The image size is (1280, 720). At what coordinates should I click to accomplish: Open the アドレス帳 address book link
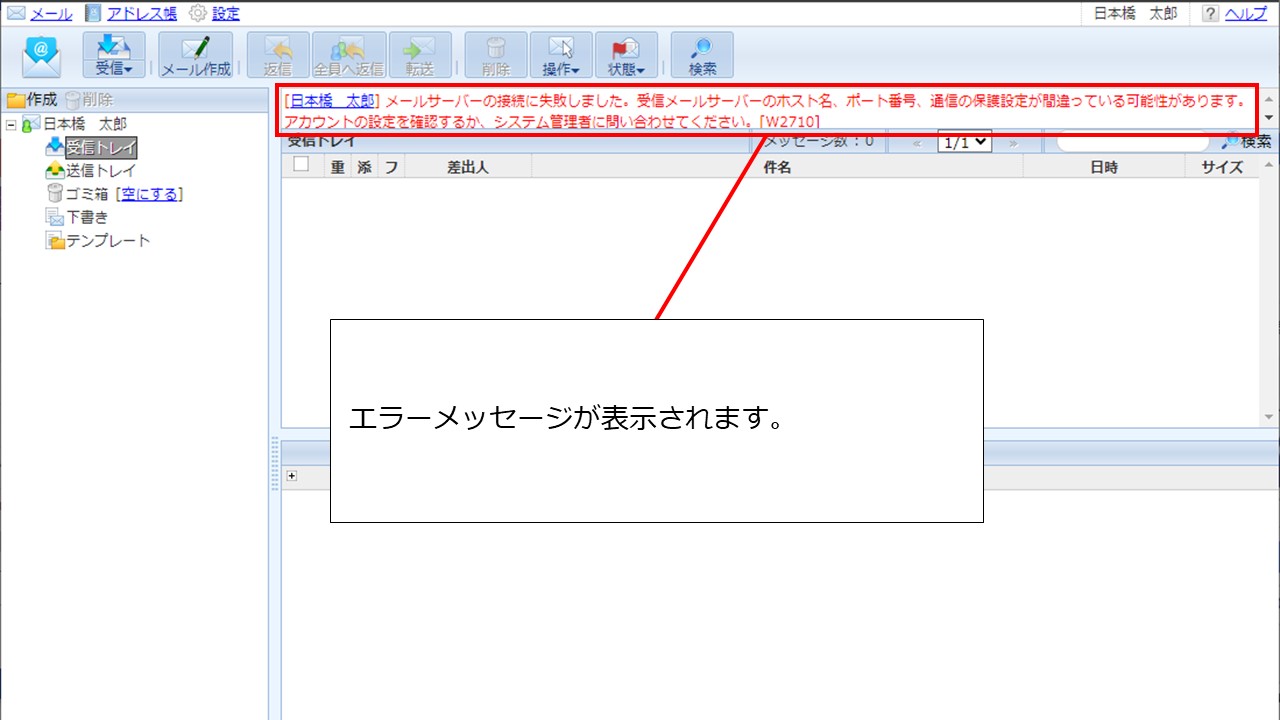click(141, 14)
